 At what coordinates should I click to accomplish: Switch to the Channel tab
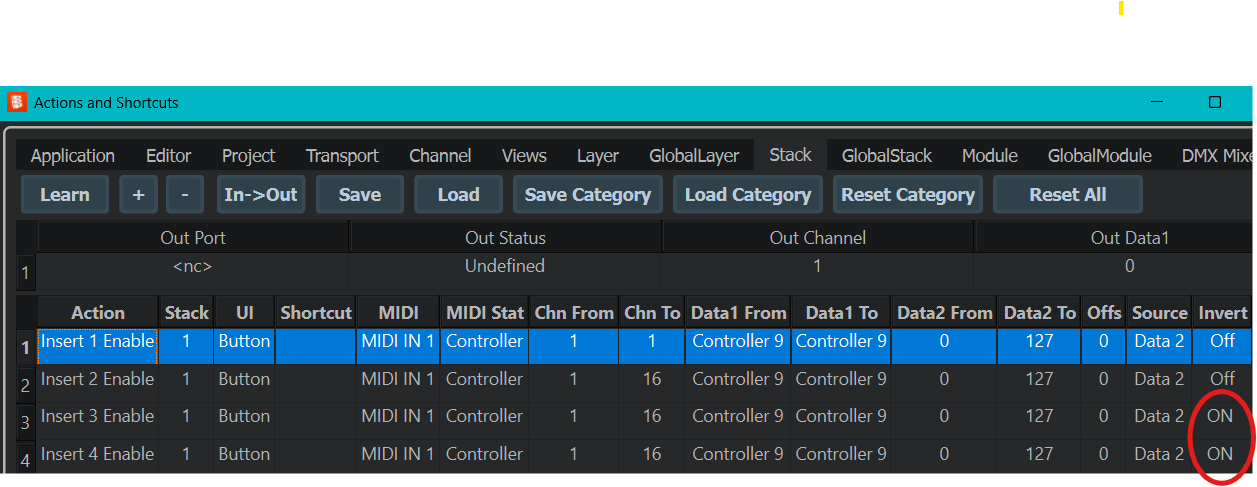point(440,156)
